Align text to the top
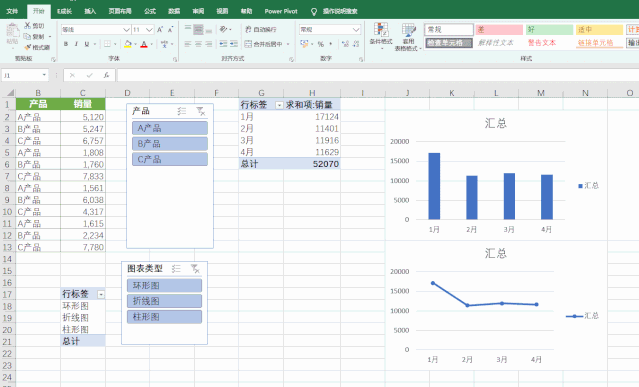 [188, 29]
